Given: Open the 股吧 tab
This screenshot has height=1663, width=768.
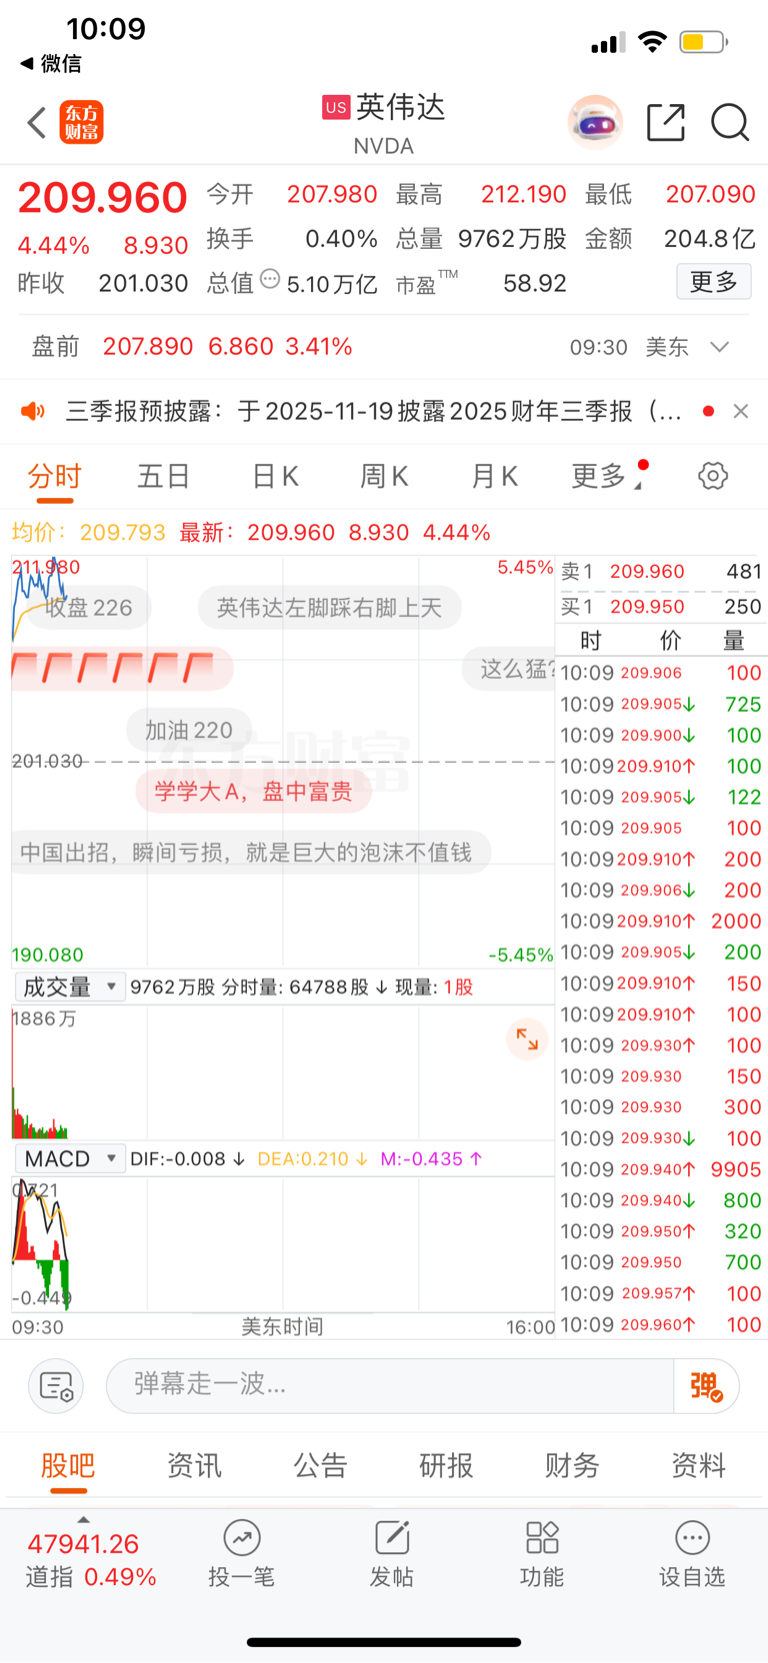Looking at the screenshot, I should point(68,1466).
